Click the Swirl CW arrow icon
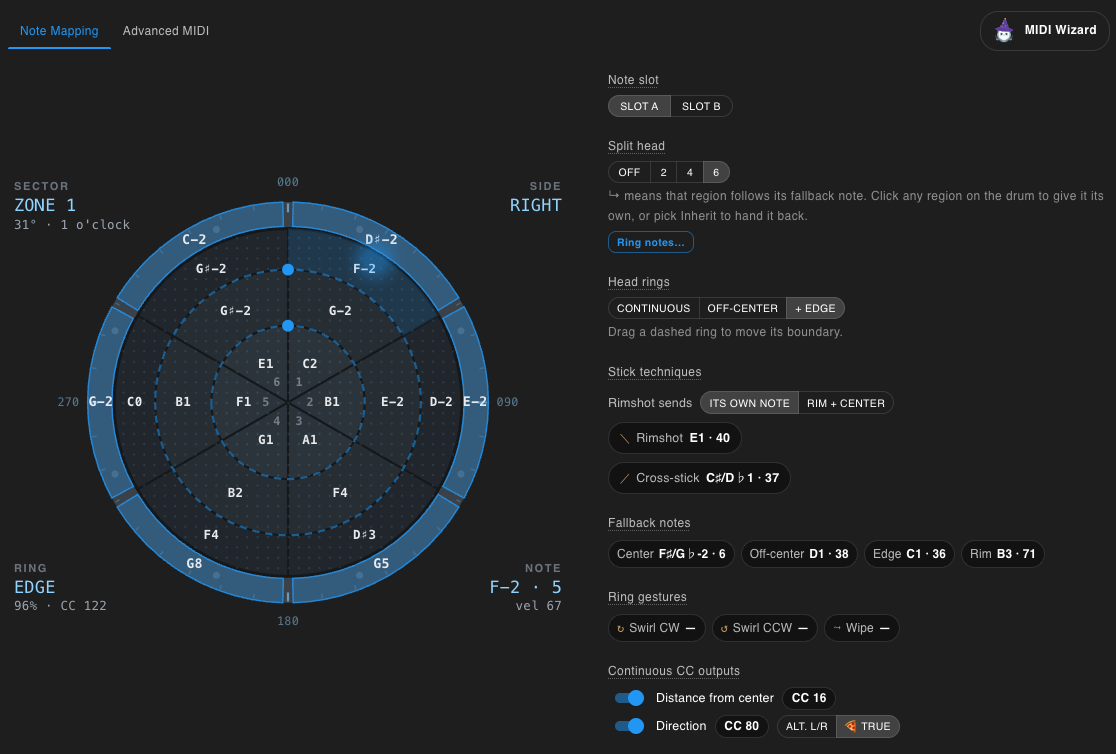1116x754 pixels. pyautogui.click(x=621, y=629)
